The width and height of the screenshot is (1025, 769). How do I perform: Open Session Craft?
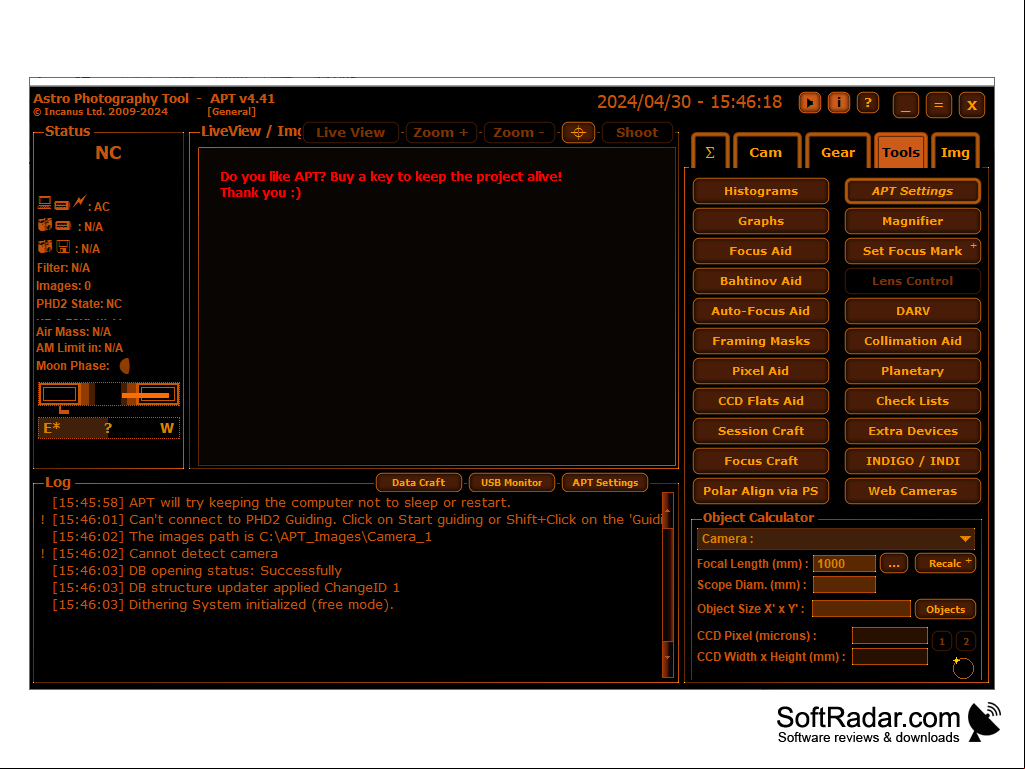click(x=761, y=431)
